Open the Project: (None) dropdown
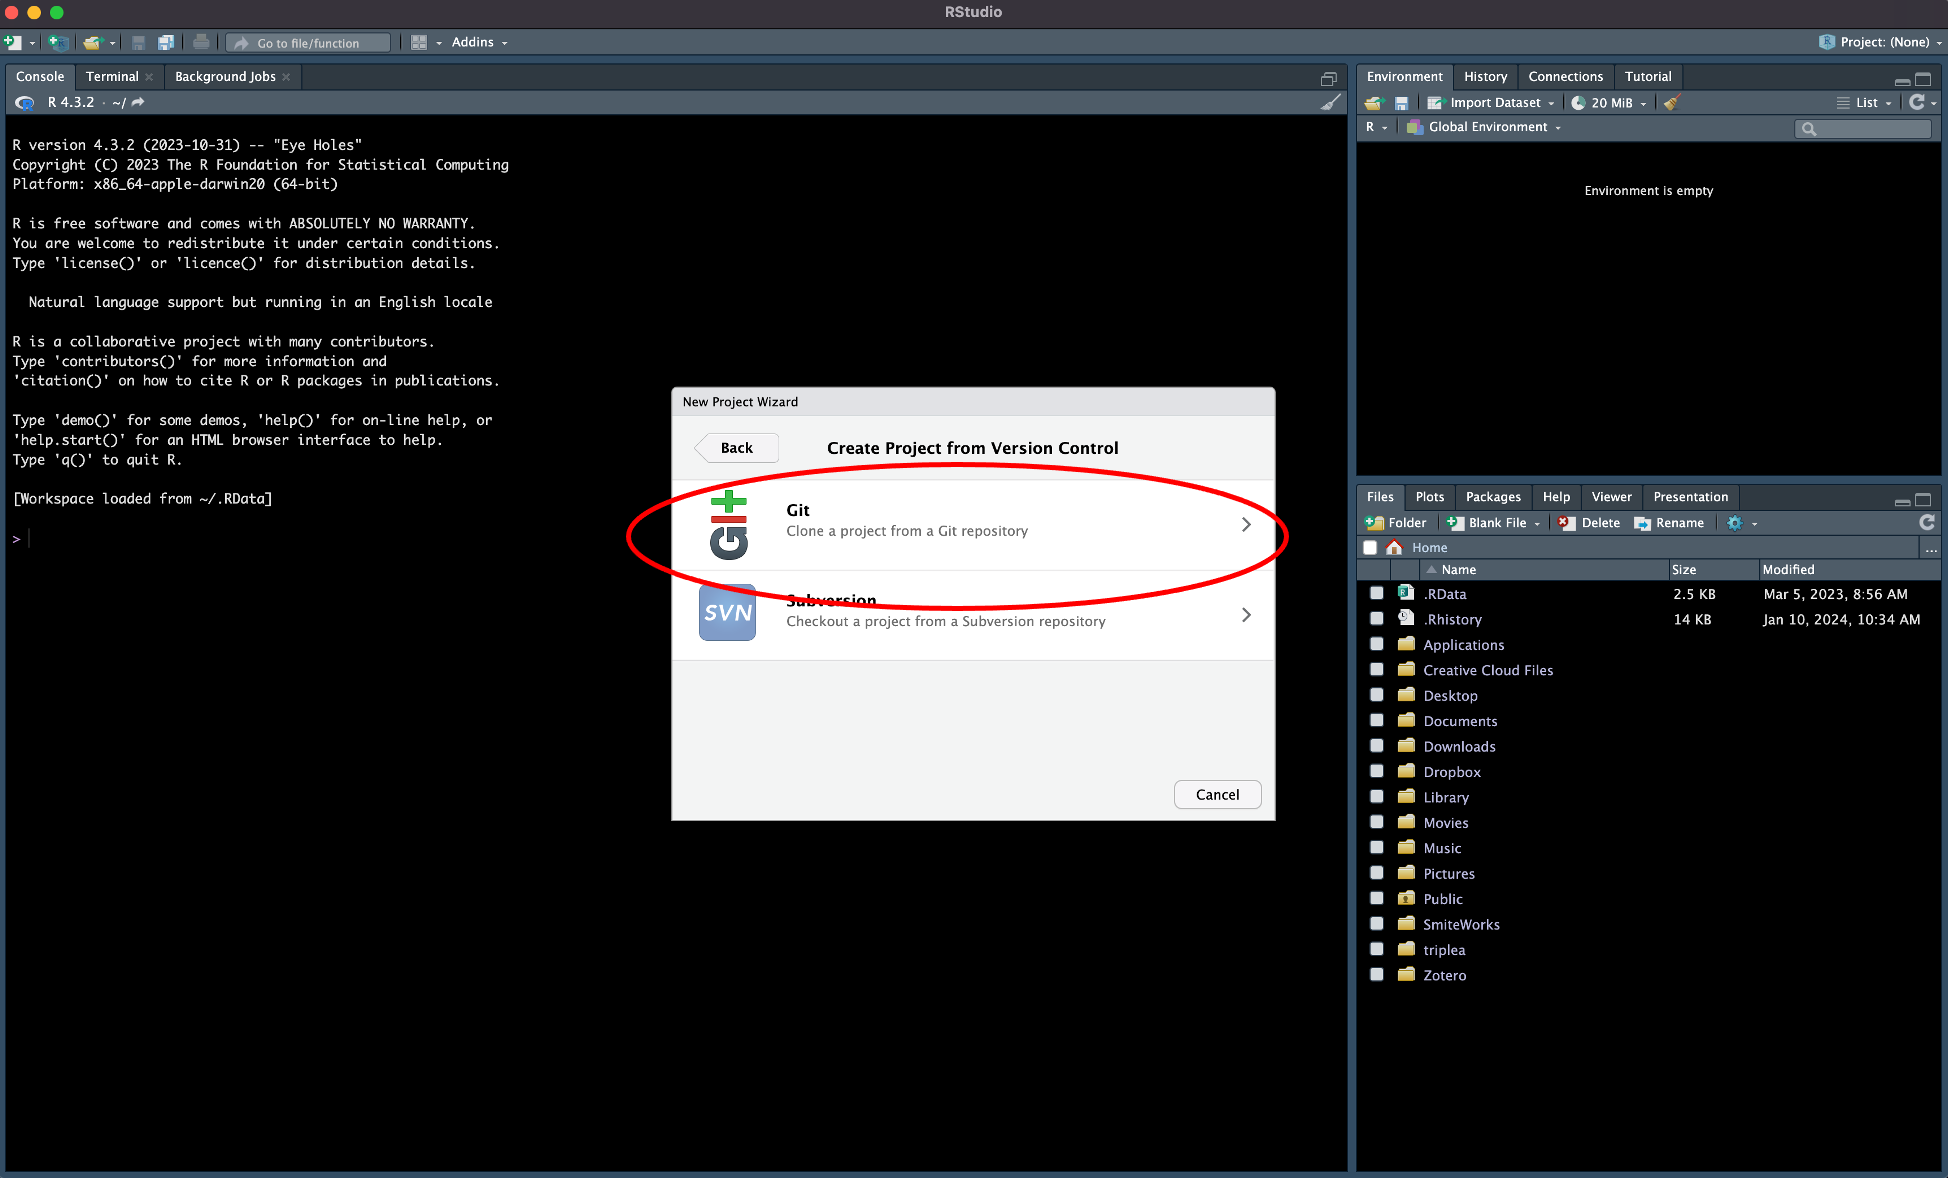This screenshot has width=1948, height=1178. coord(1880,42)
